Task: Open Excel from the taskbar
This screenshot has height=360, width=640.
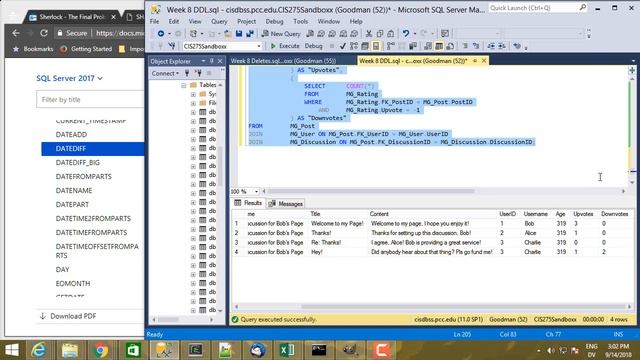Action: (x=287, y=350)
